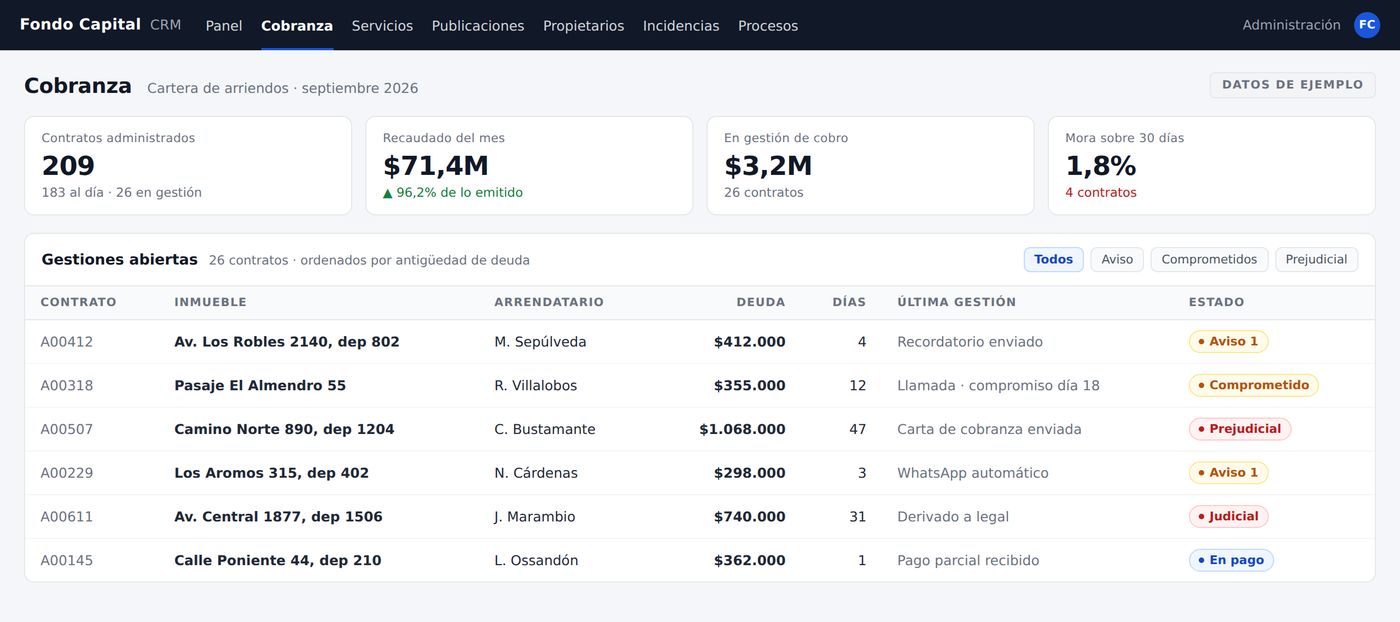Click the Judicial status badge
1400x622 pixels.
[x=1228, y=517]
